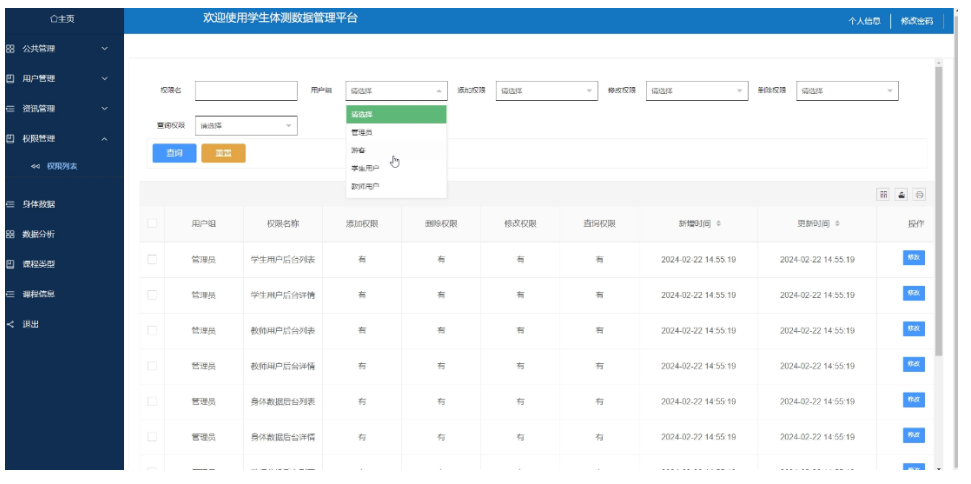Collapse the 权限管理 sidebar chevron
This screenshot has width=971, height=484.
click(x=105, y=139)
